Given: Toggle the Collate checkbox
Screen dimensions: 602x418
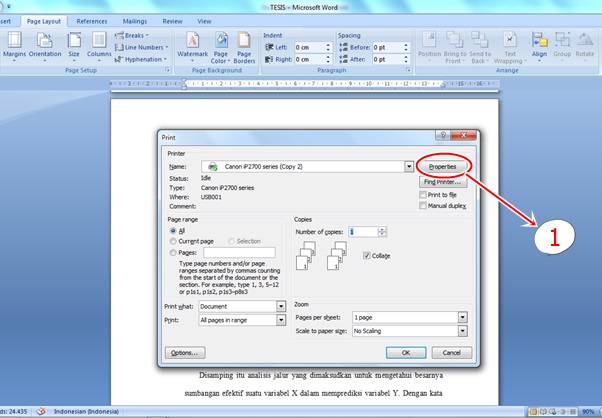Looking at the screenshot, I should click(x=367, y=256).
